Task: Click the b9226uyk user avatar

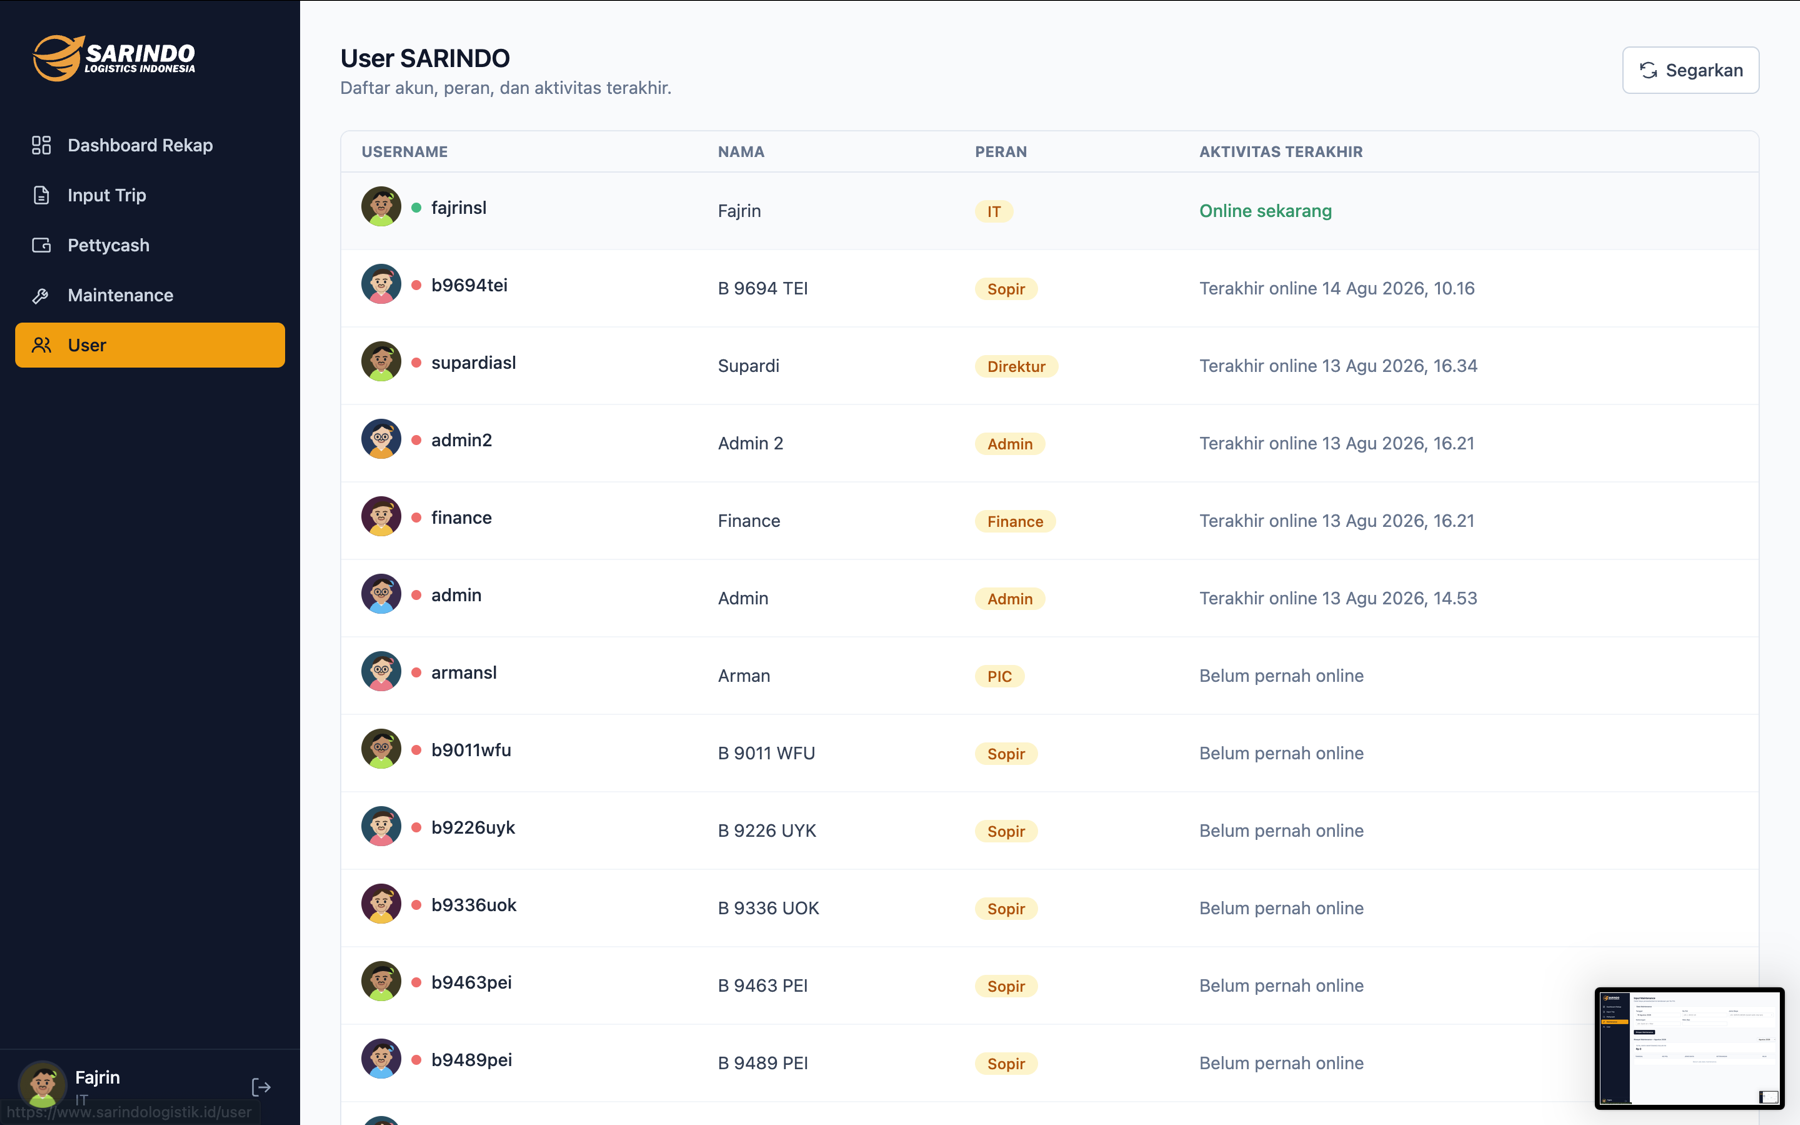Action: pos(381,826)
